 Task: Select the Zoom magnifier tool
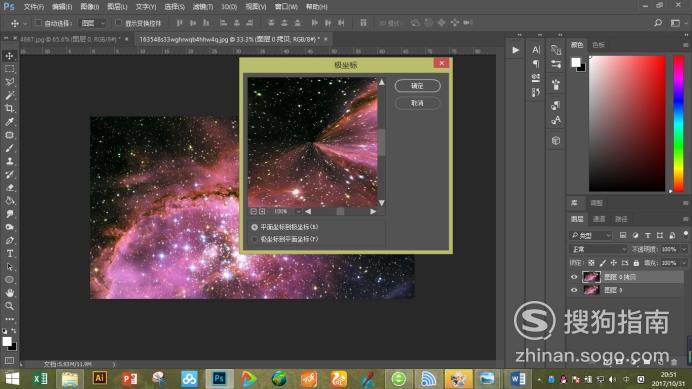tap(9, 306)
